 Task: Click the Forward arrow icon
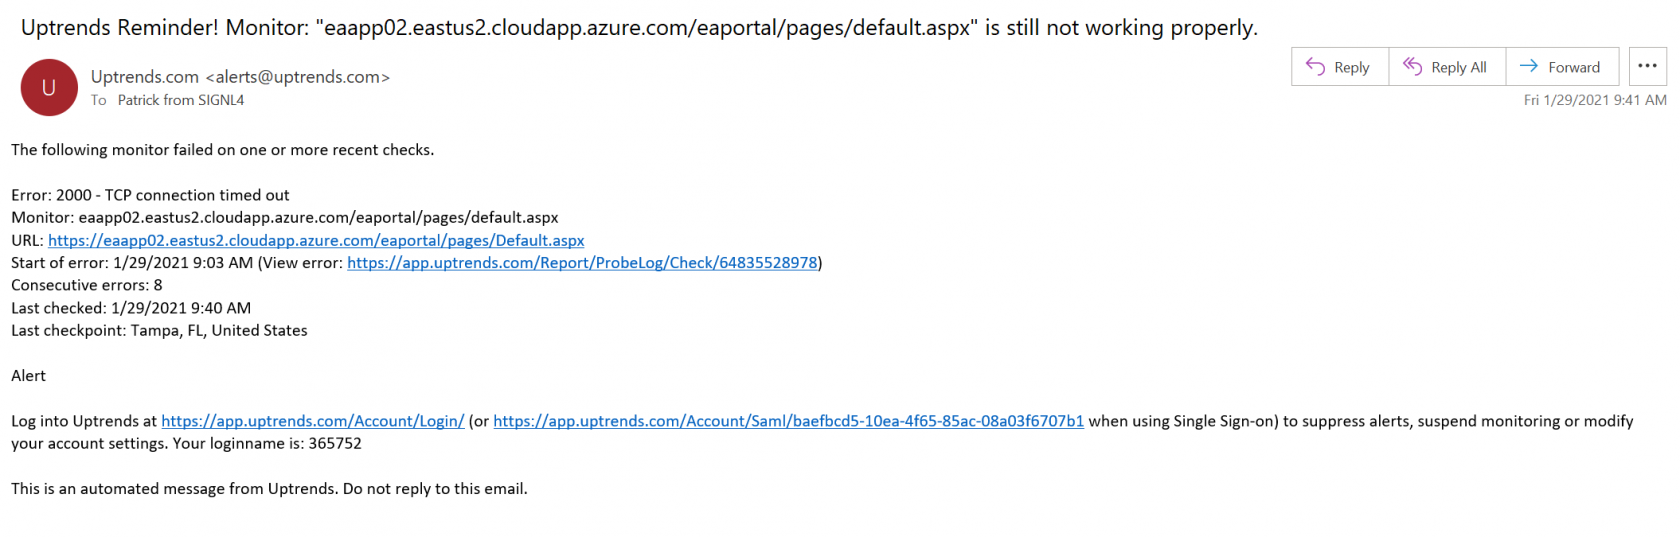tap(1528, 67)
